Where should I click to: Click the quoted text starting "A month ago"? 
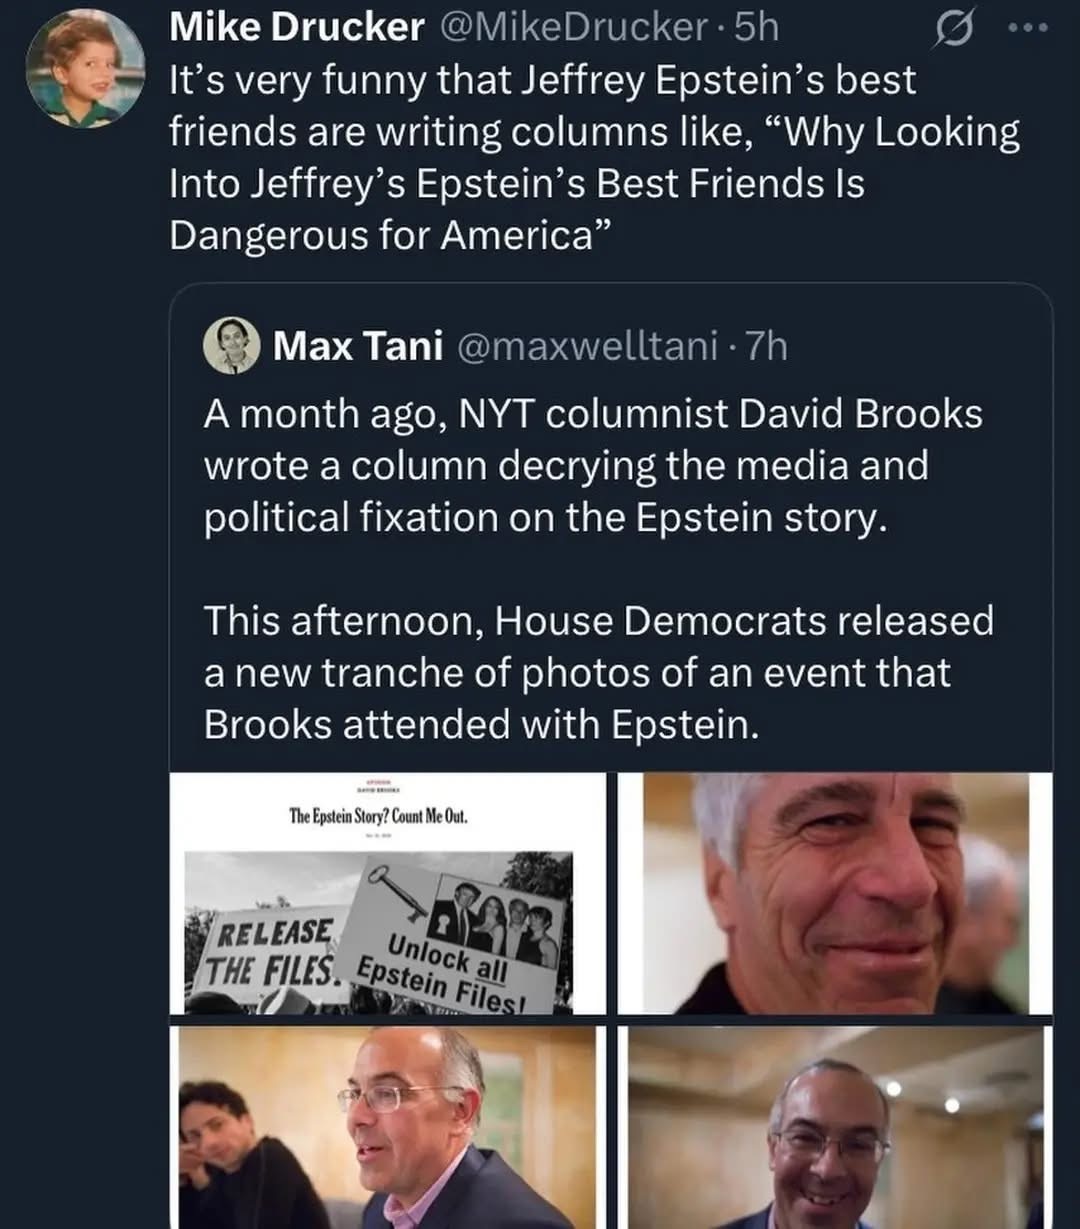pos(592,466)
